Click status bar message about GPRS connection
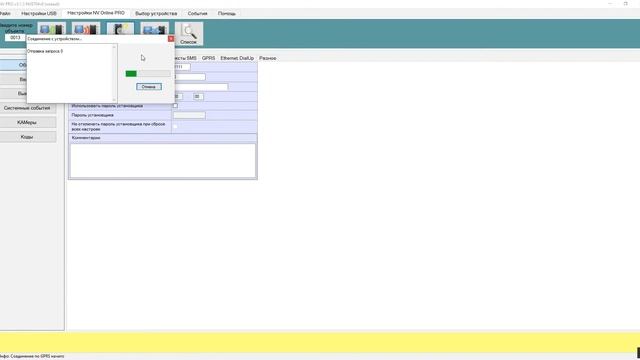 pyautogui.click(x=32, y=356)
